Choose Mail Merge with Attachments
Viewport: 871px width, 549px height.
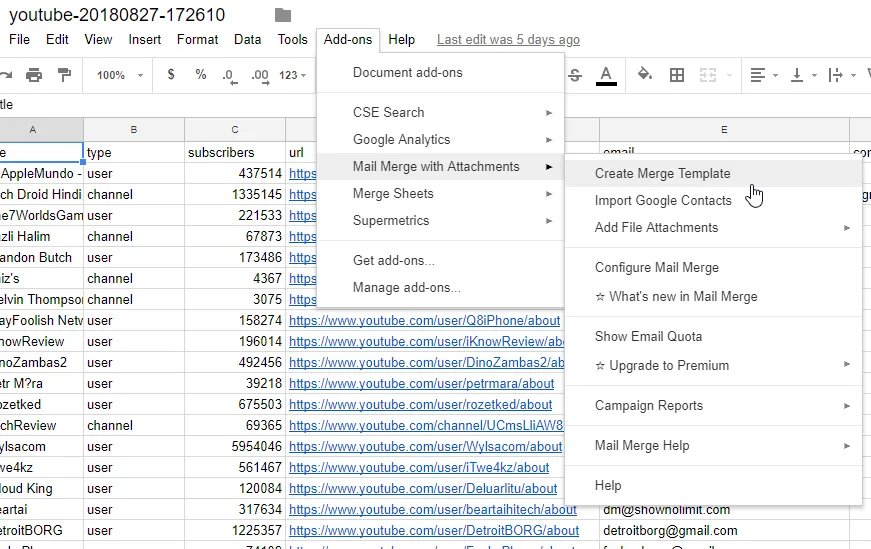[x=440, y=167]
